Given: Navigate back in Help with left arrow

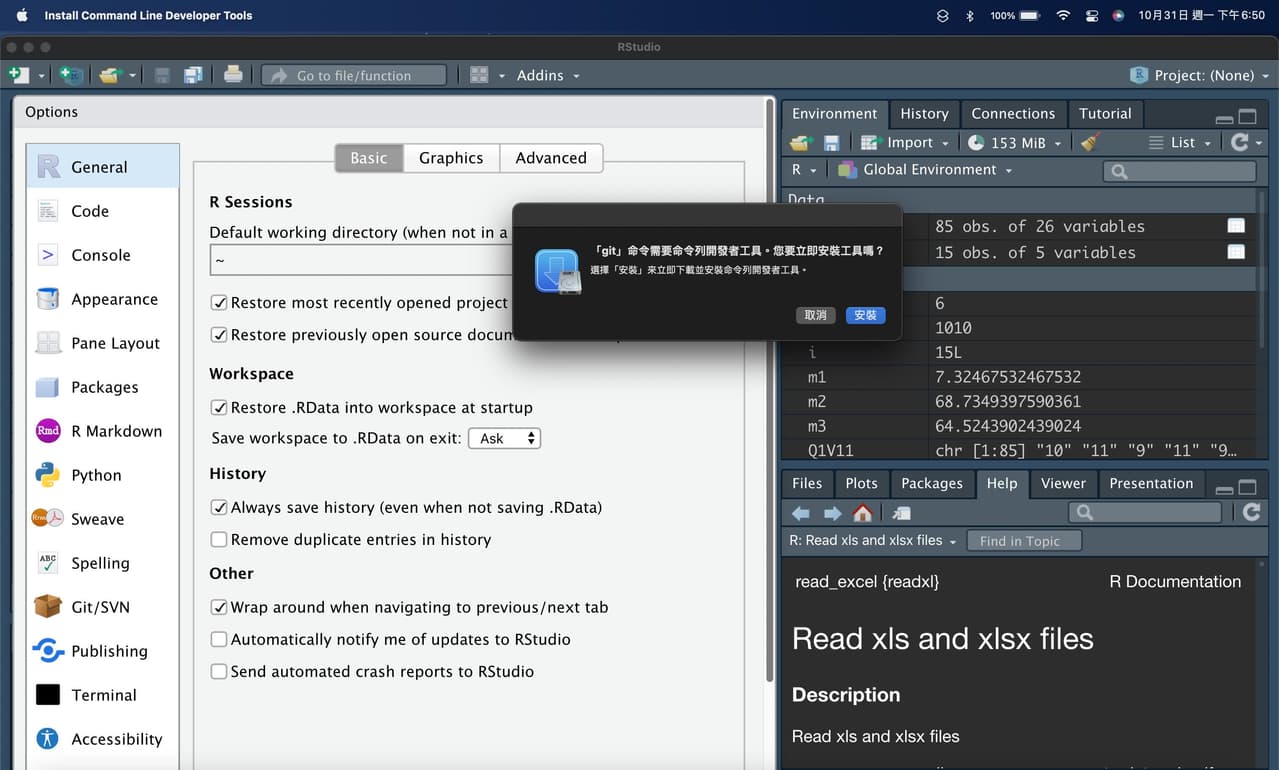Looking at the screenshot, I should (800, 512).
